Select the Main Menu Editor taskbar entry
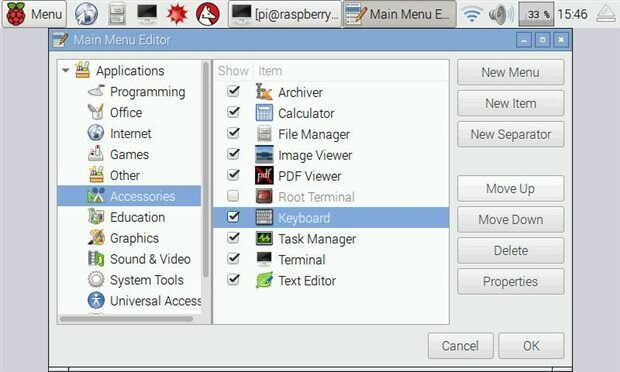This screenshot has width=620, height=372. [x=399, y=14]
